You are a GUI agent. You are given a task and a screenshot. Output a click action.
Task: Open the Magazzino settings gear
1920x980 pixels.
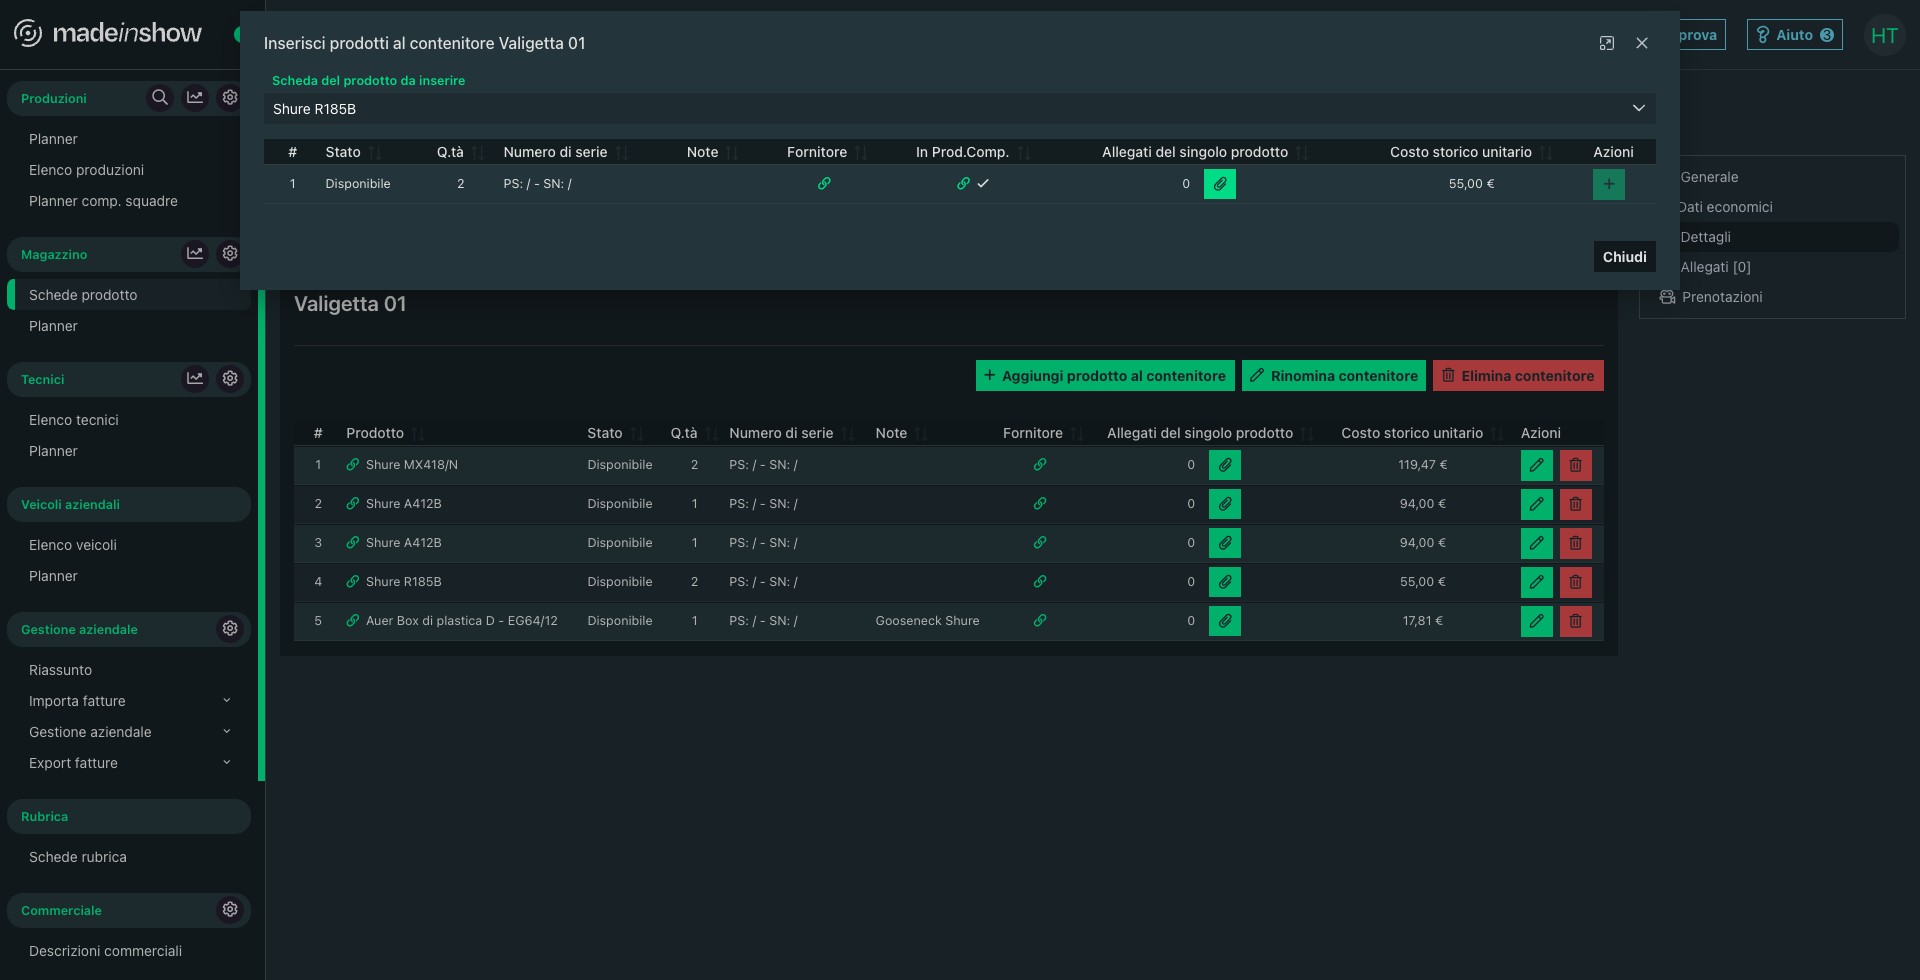click(x=230, y=254)
